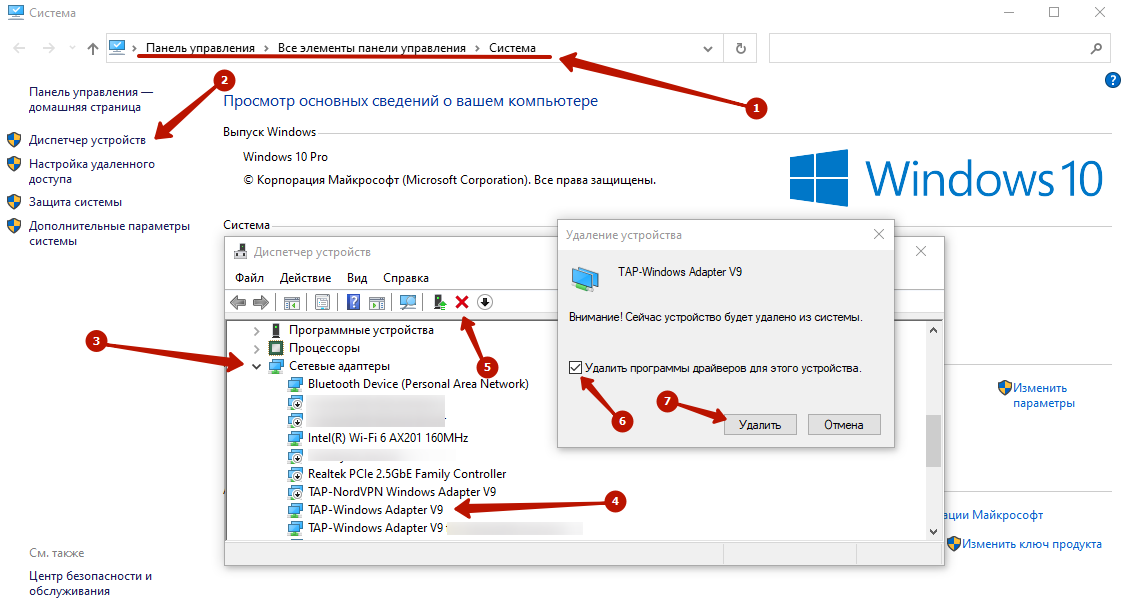
Task: Open Дополнительные параметры системы link
Action: coord(109,234)
